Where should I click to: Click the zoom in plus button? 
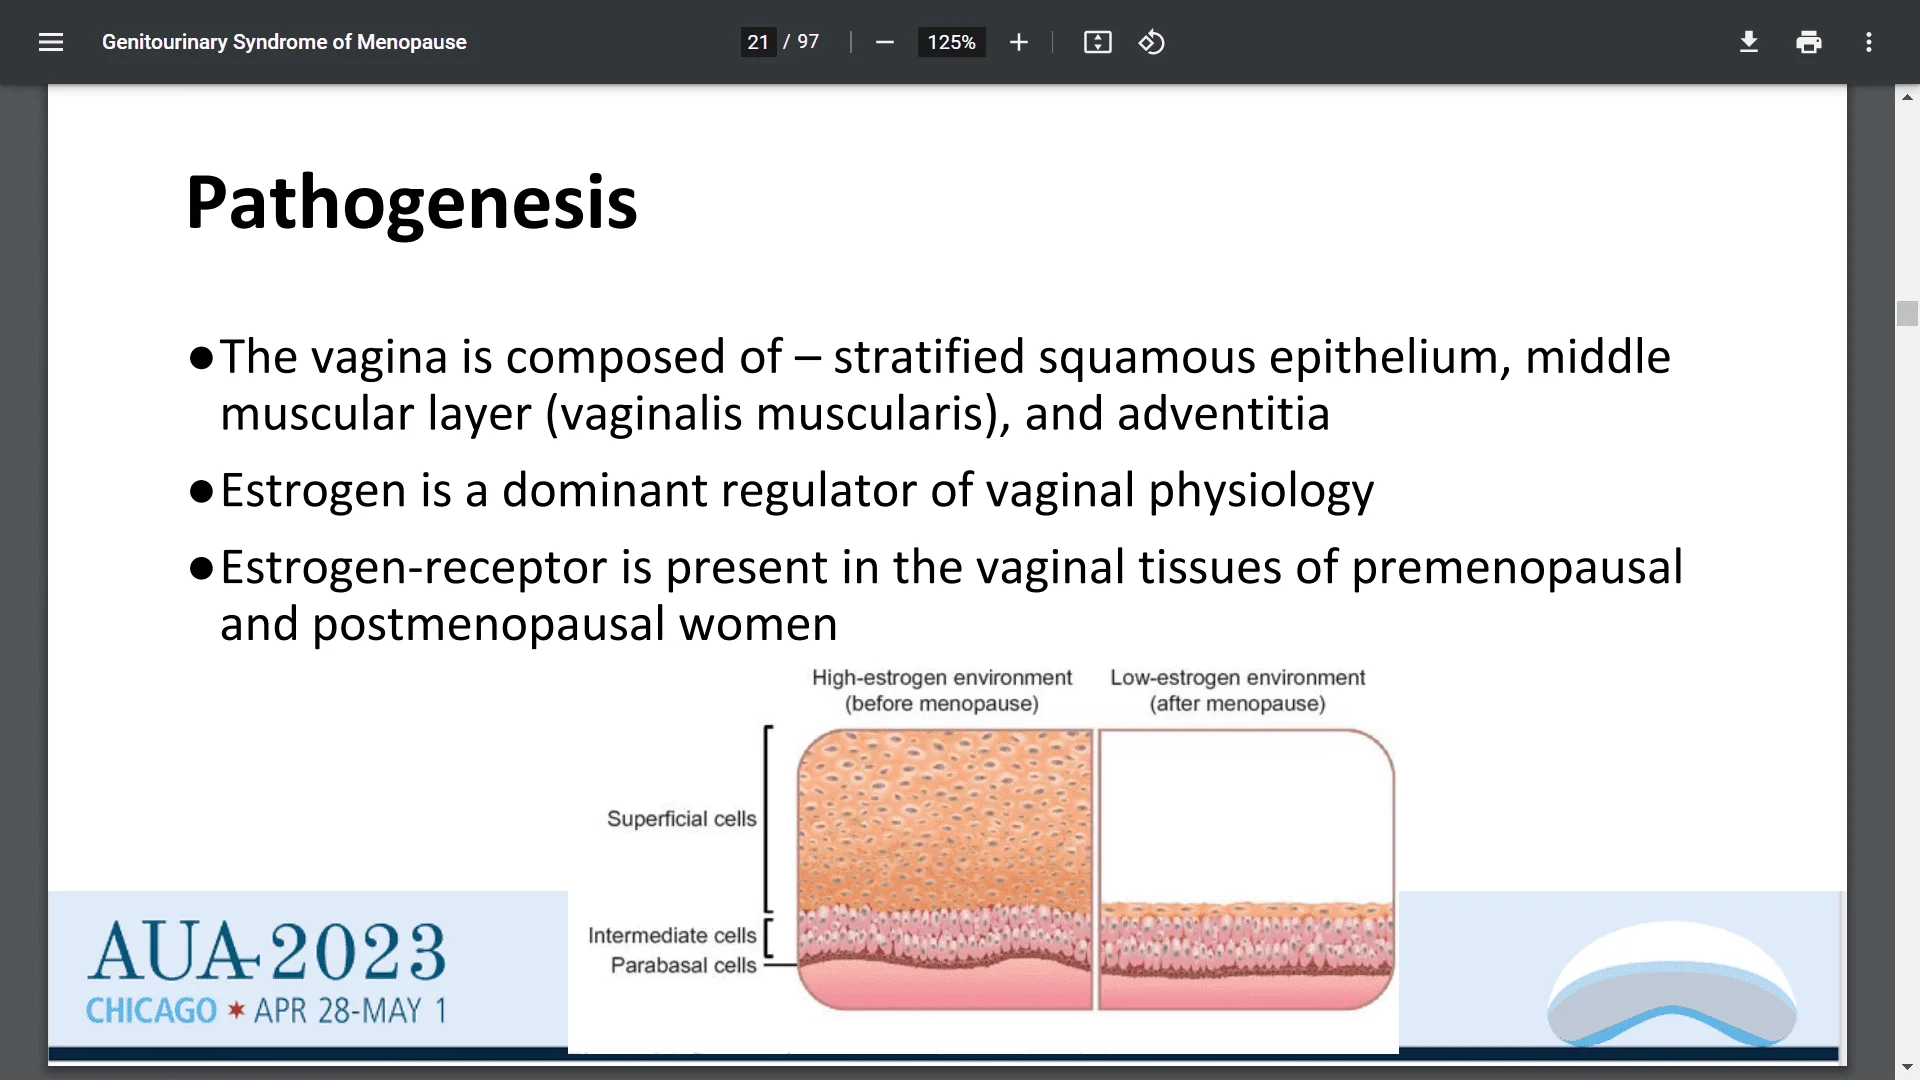coord(1018,42)
